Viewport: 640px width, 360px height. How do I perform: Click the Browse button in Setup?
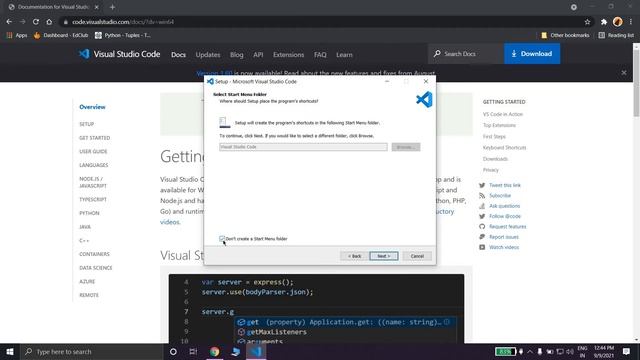click(406, 147)
